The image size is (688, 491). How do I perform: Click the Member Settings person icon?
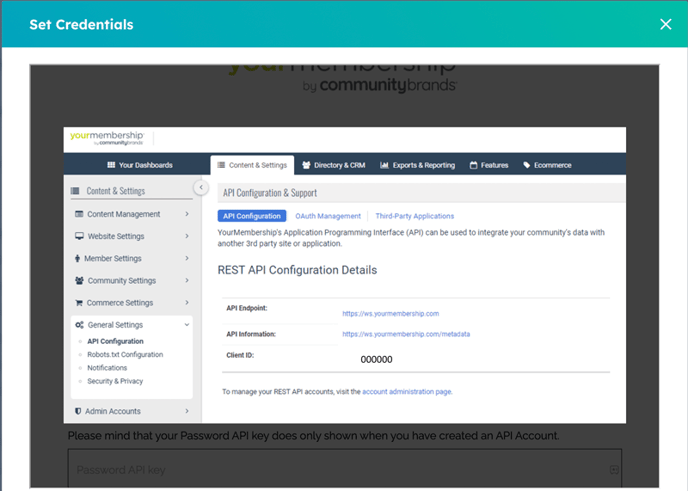click(77, 258)
